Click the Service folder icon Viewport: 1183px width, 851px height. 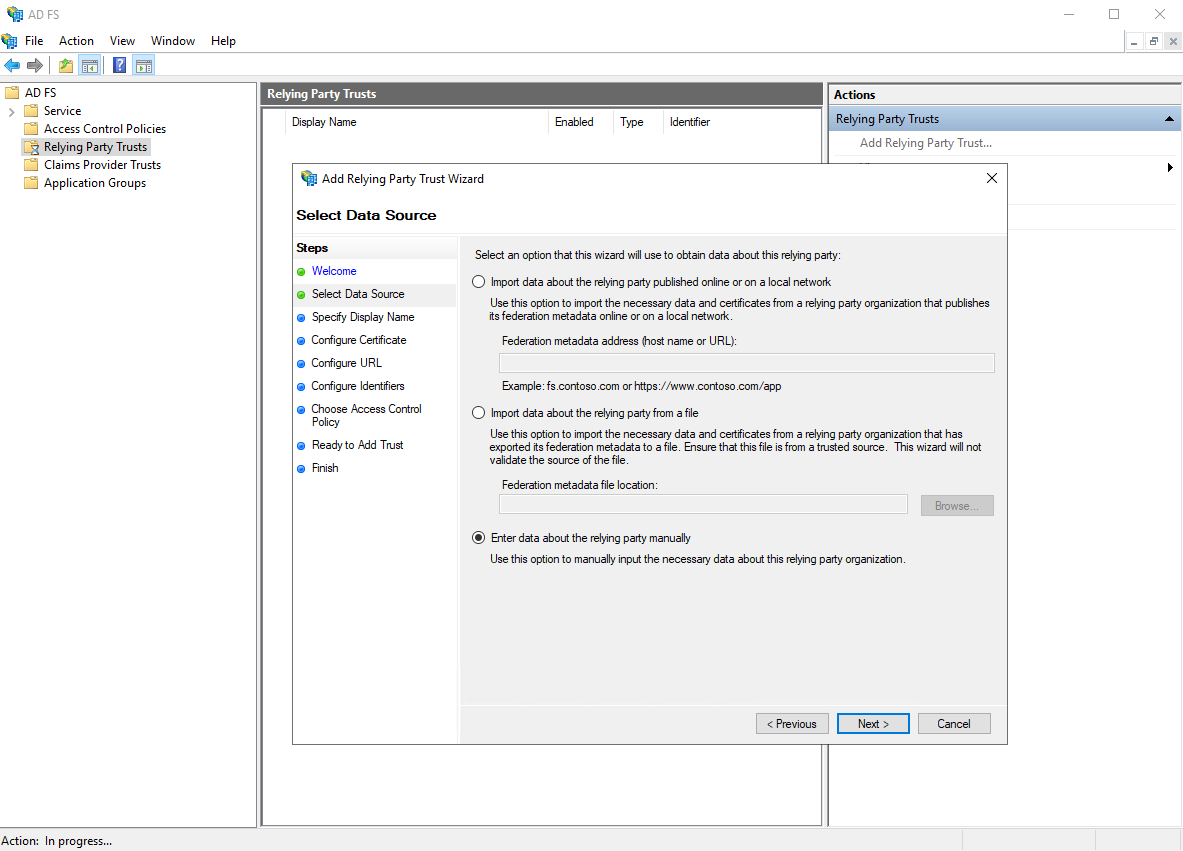point(31,111)
